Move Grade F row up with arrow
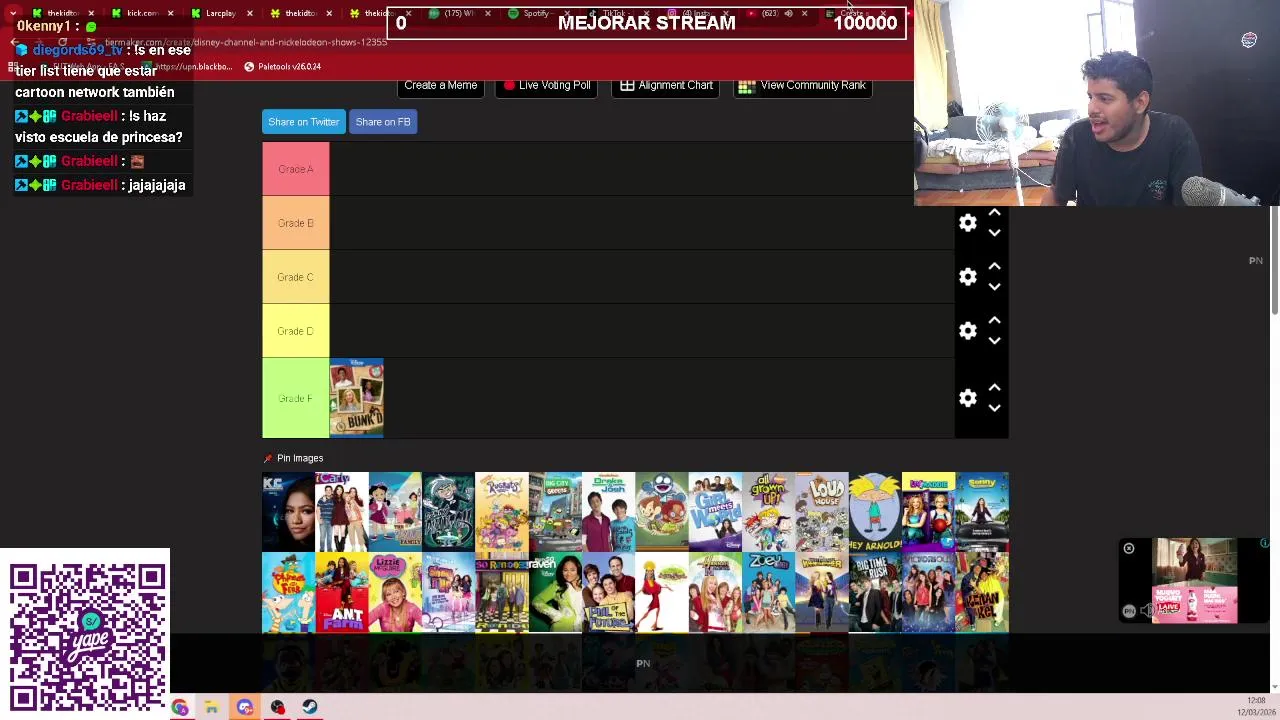Viewport: 1280px width, 720px height. [x=994, y=388]
